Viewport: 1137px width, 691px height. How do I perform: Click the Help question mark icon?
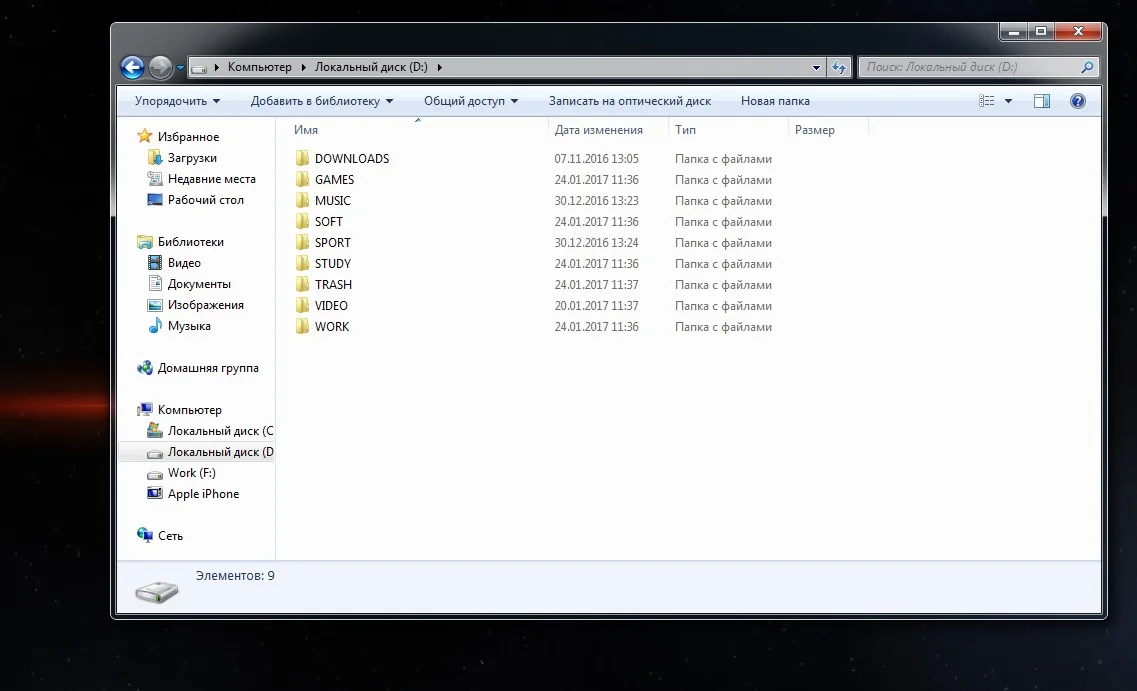tap(1077, 101)
